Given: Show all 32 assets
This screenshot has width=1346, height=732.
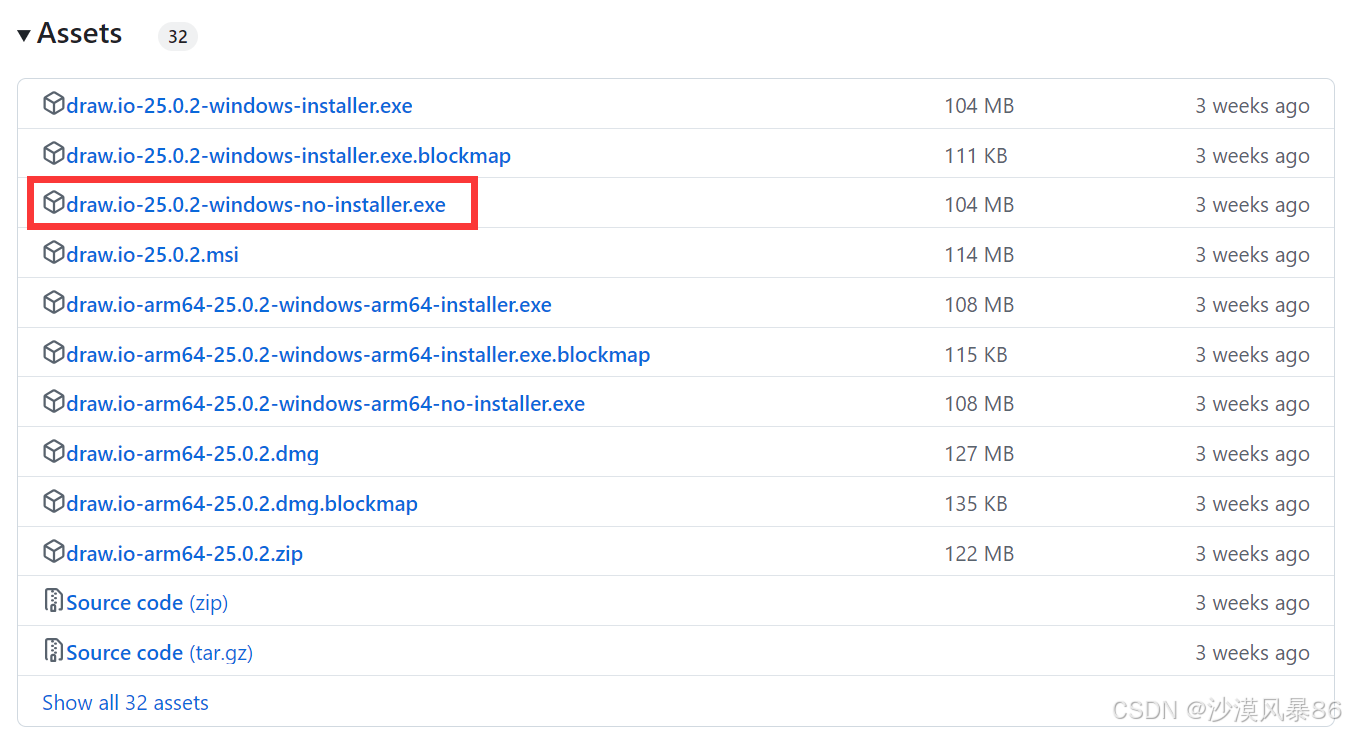Looking at the screenshot, I should 125,703.
